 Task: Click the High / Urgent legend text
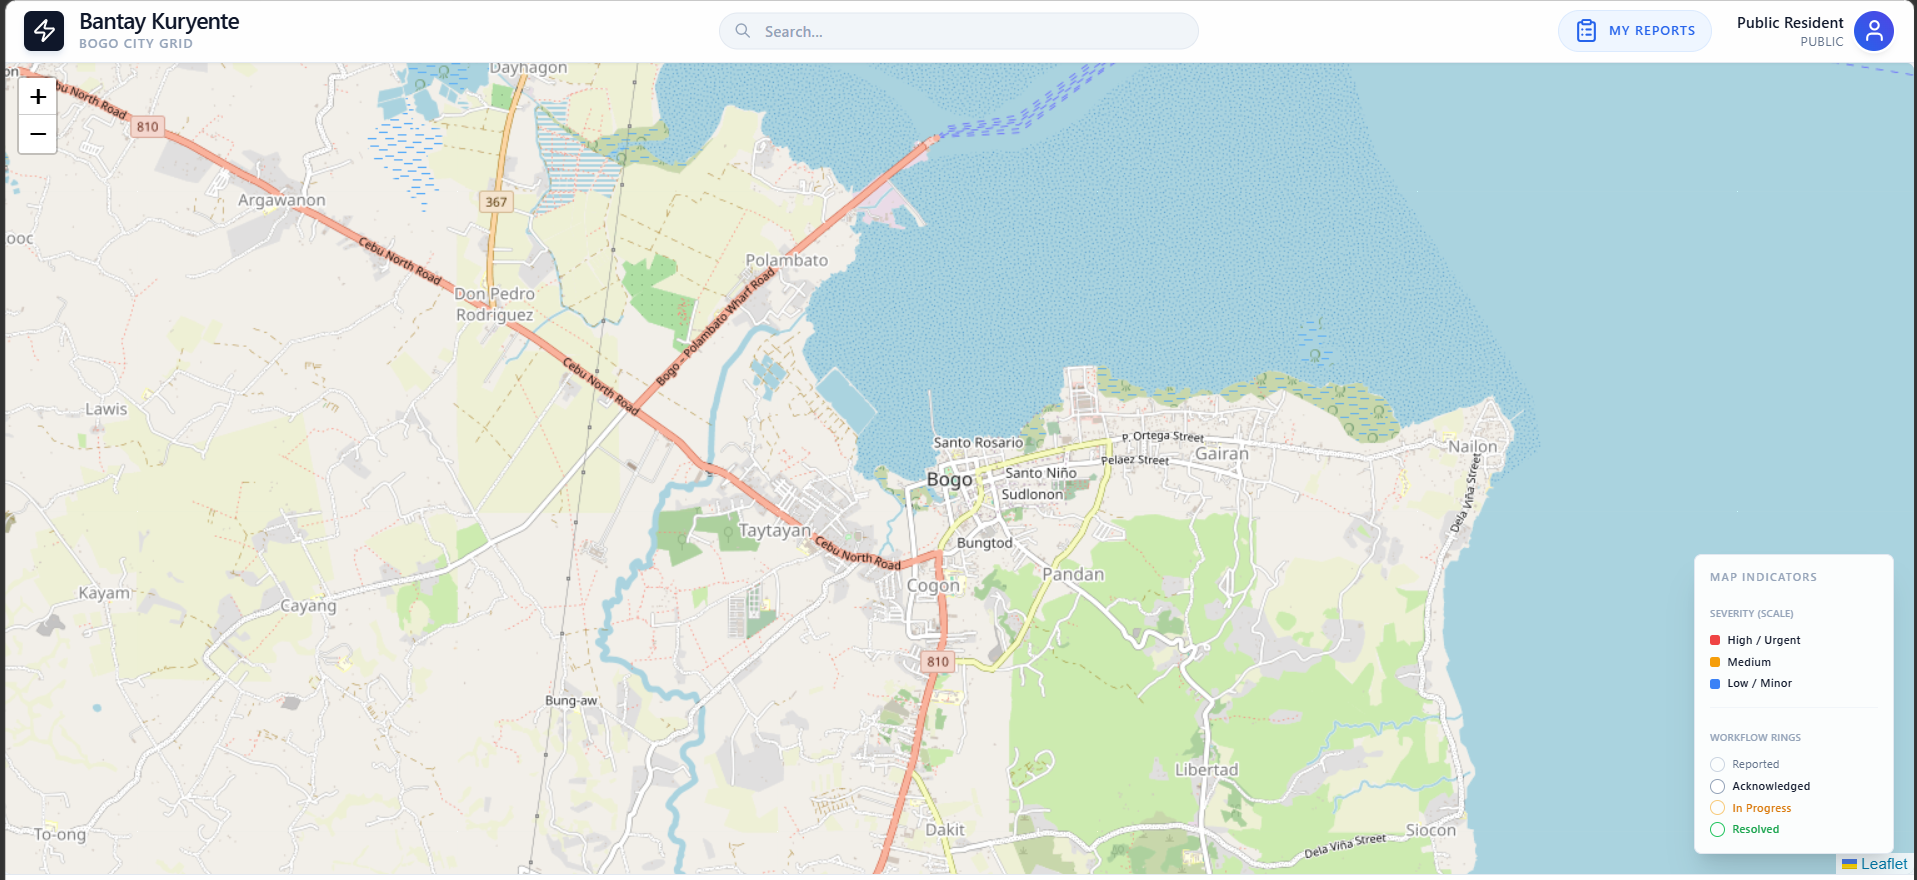point(1763,640)
